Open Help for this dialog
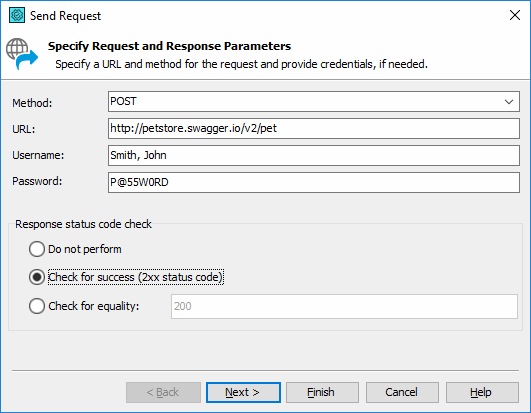Image resolution: width=531 pixels, height=413 pixels. coord(482,392)
